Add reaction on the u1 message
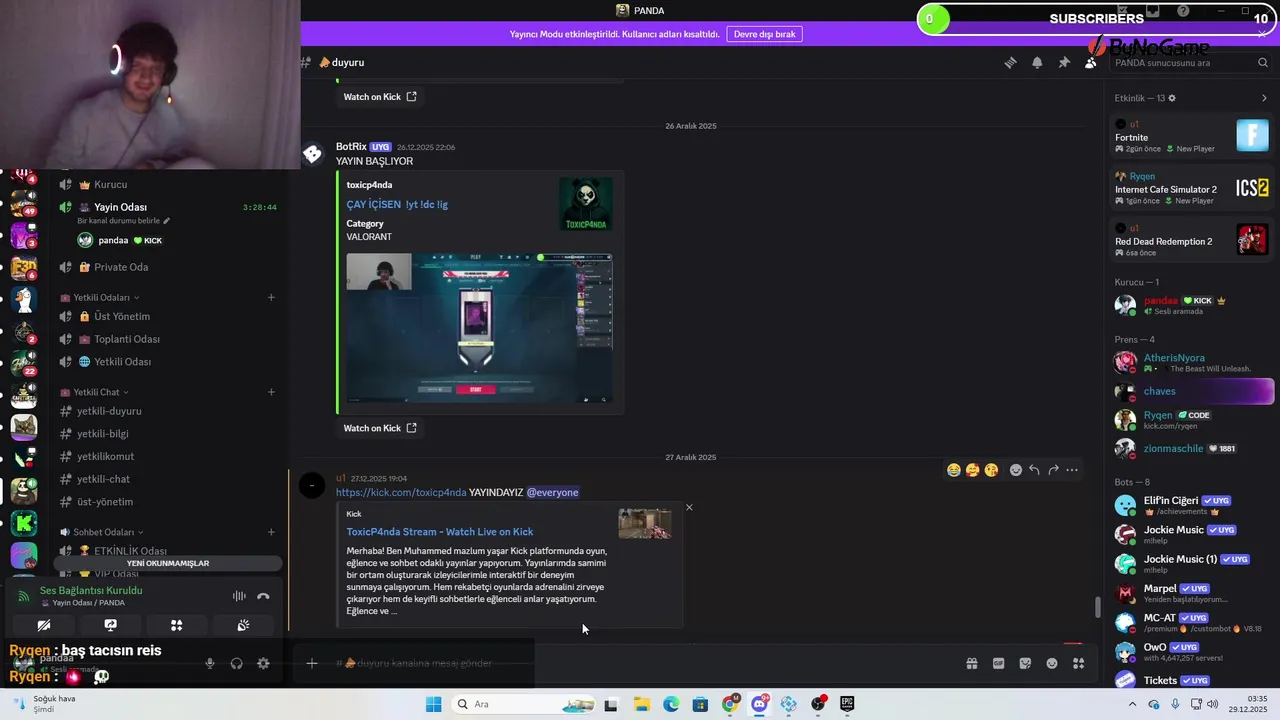The width and height of the screenshot is (1280, 720). point(1016,470)
